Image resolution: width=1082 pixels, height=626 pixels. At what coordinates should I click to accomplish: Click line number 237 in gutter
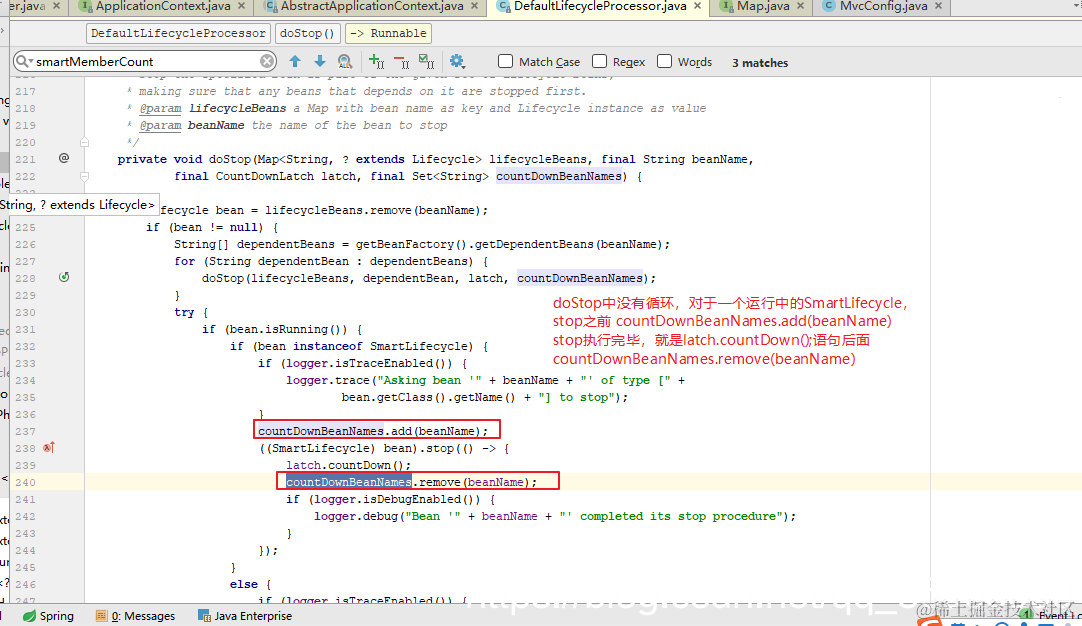[26, 431]
